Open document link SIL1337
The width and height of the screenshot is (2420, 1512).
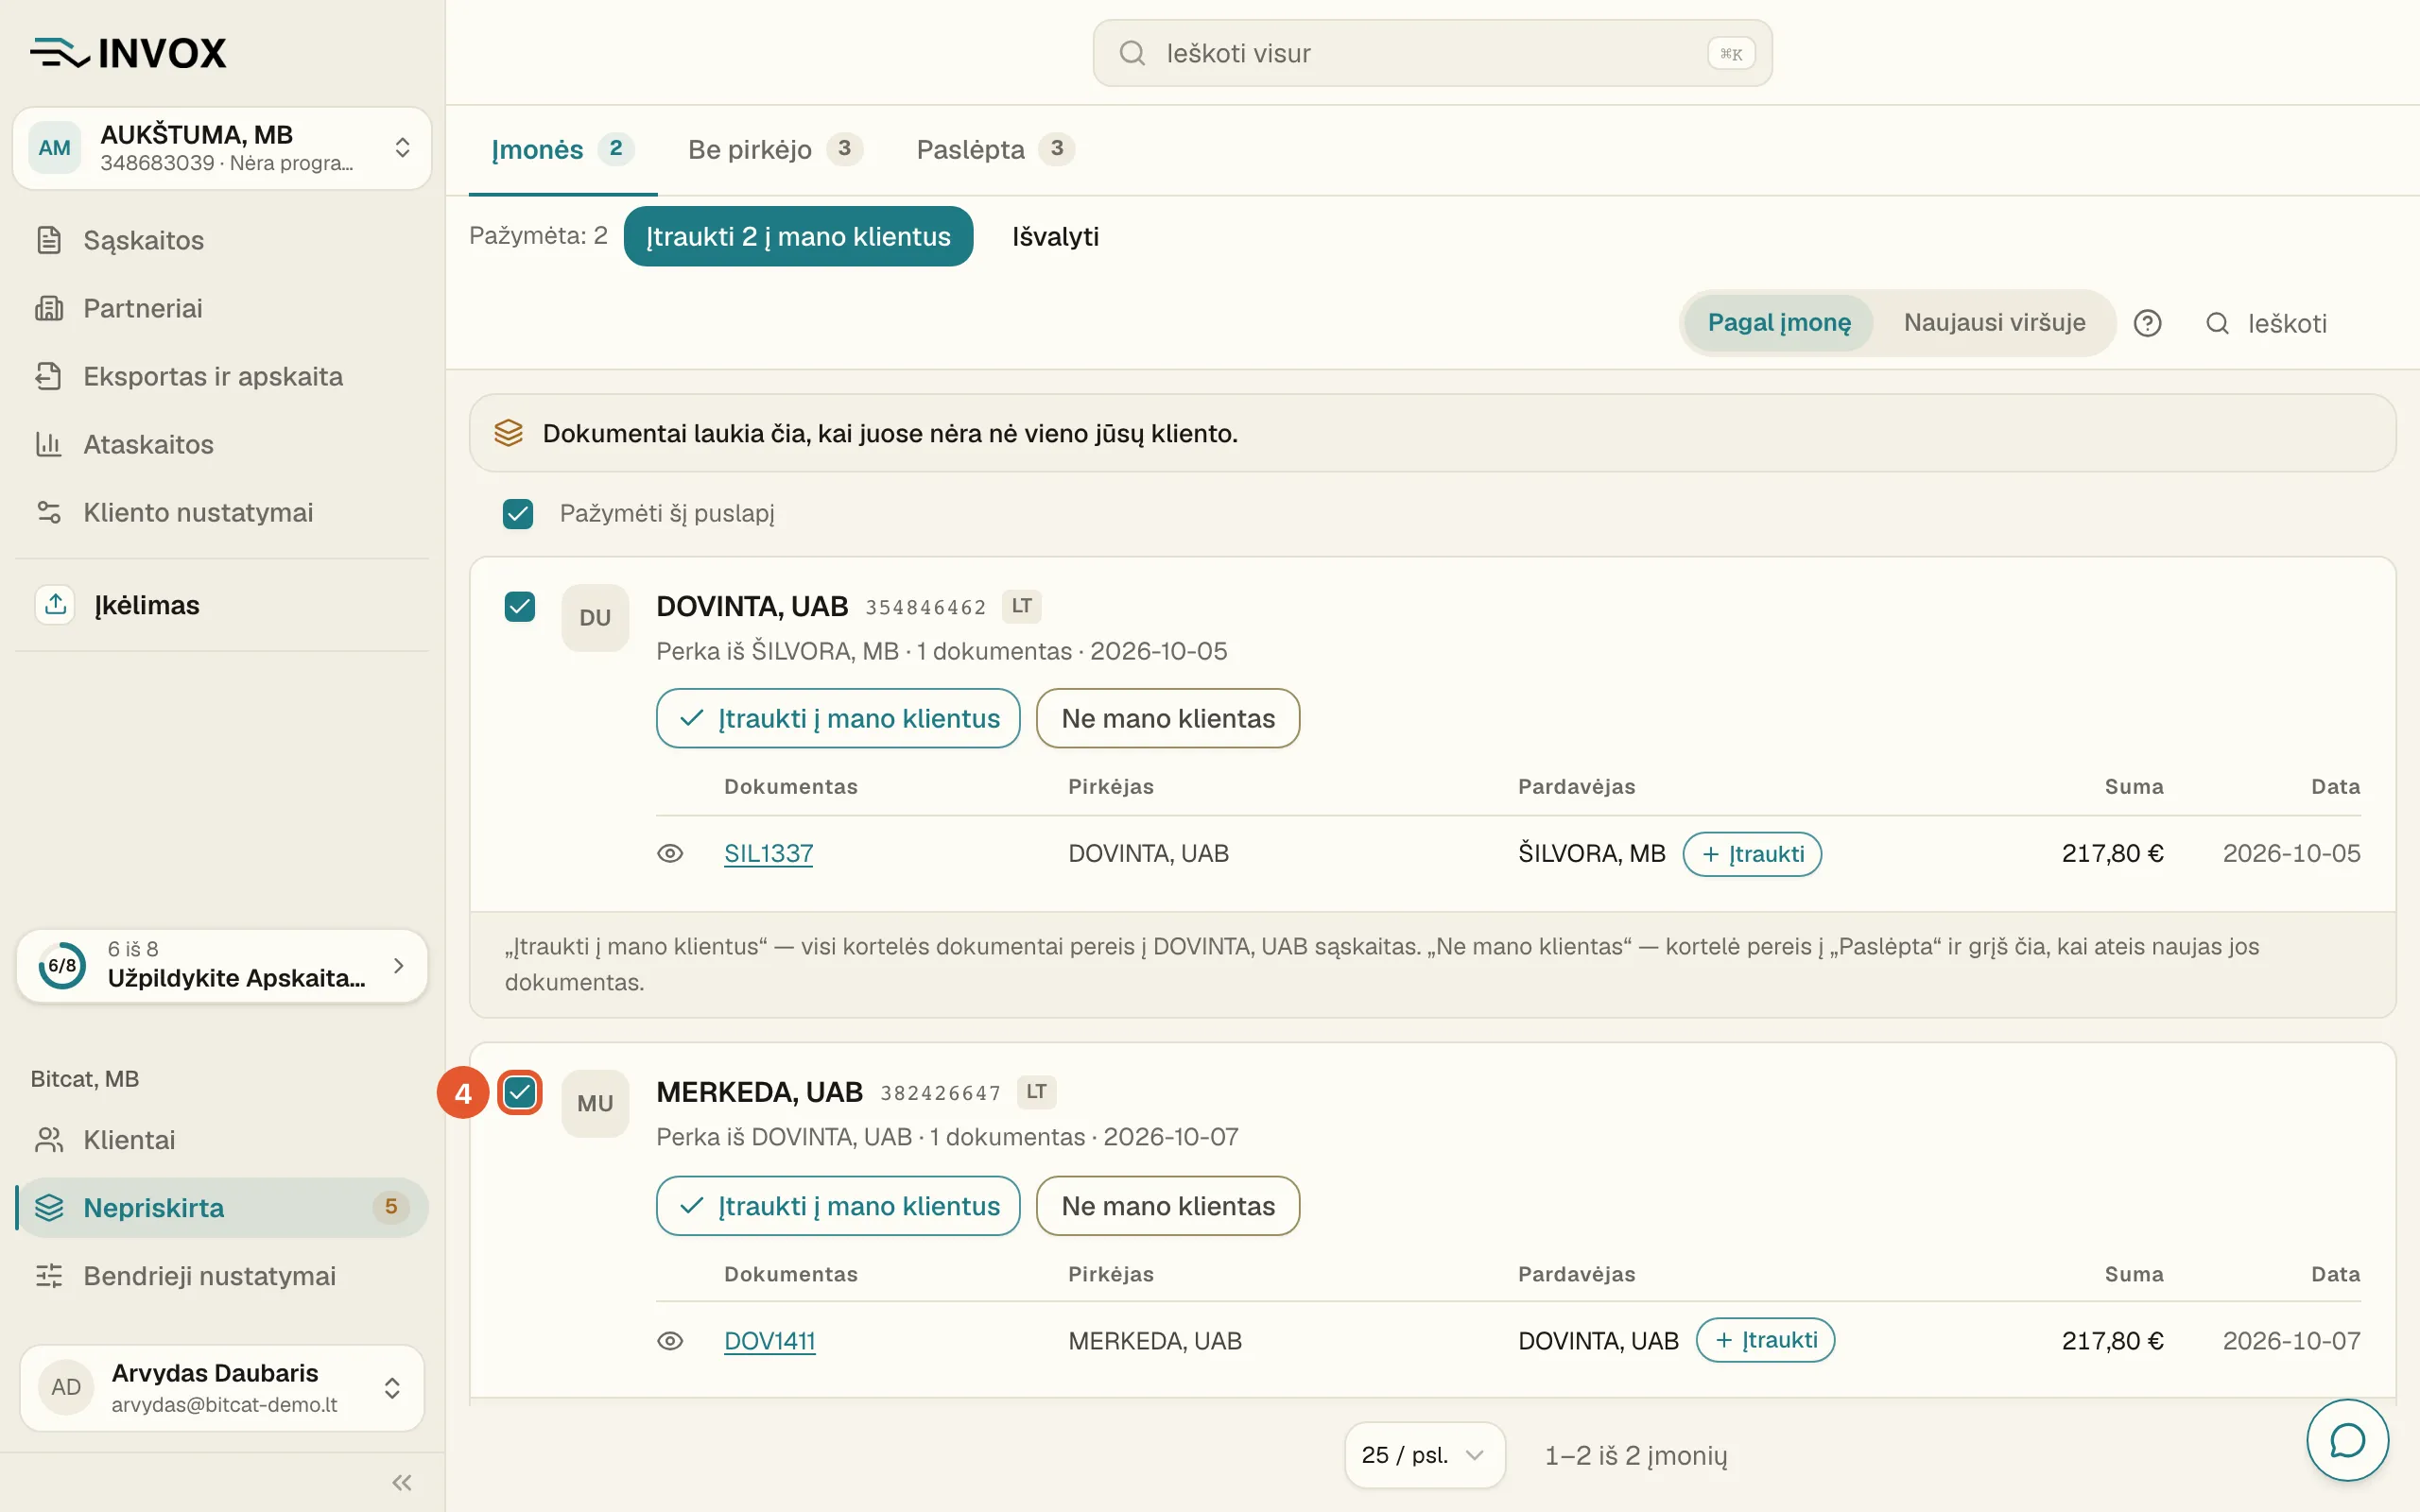point(768,854)
